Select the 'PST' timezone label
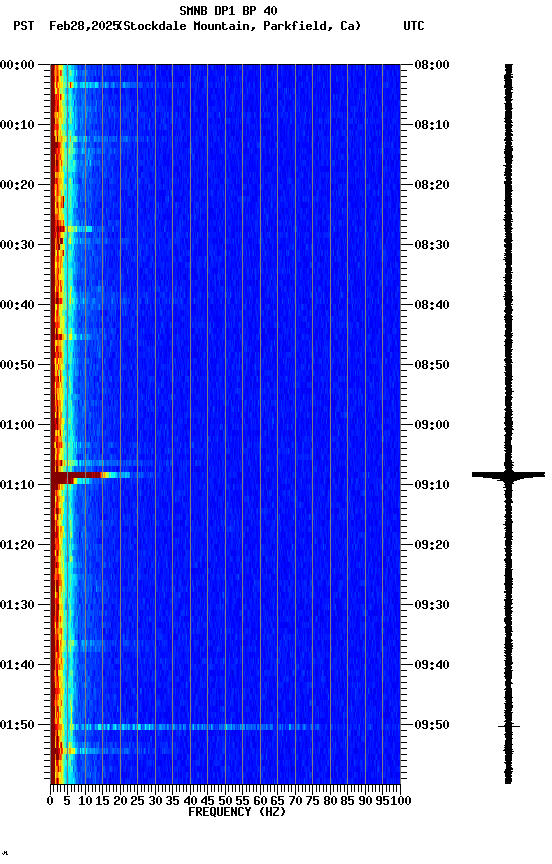 click(24, 26)
